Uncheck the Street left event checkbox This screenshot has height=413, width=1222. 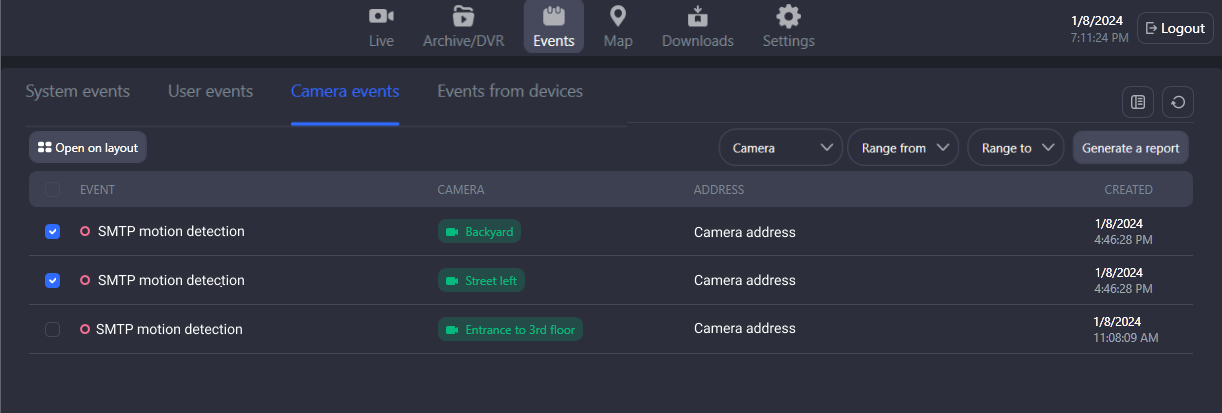pyautogui.click(x=53, y=281)
